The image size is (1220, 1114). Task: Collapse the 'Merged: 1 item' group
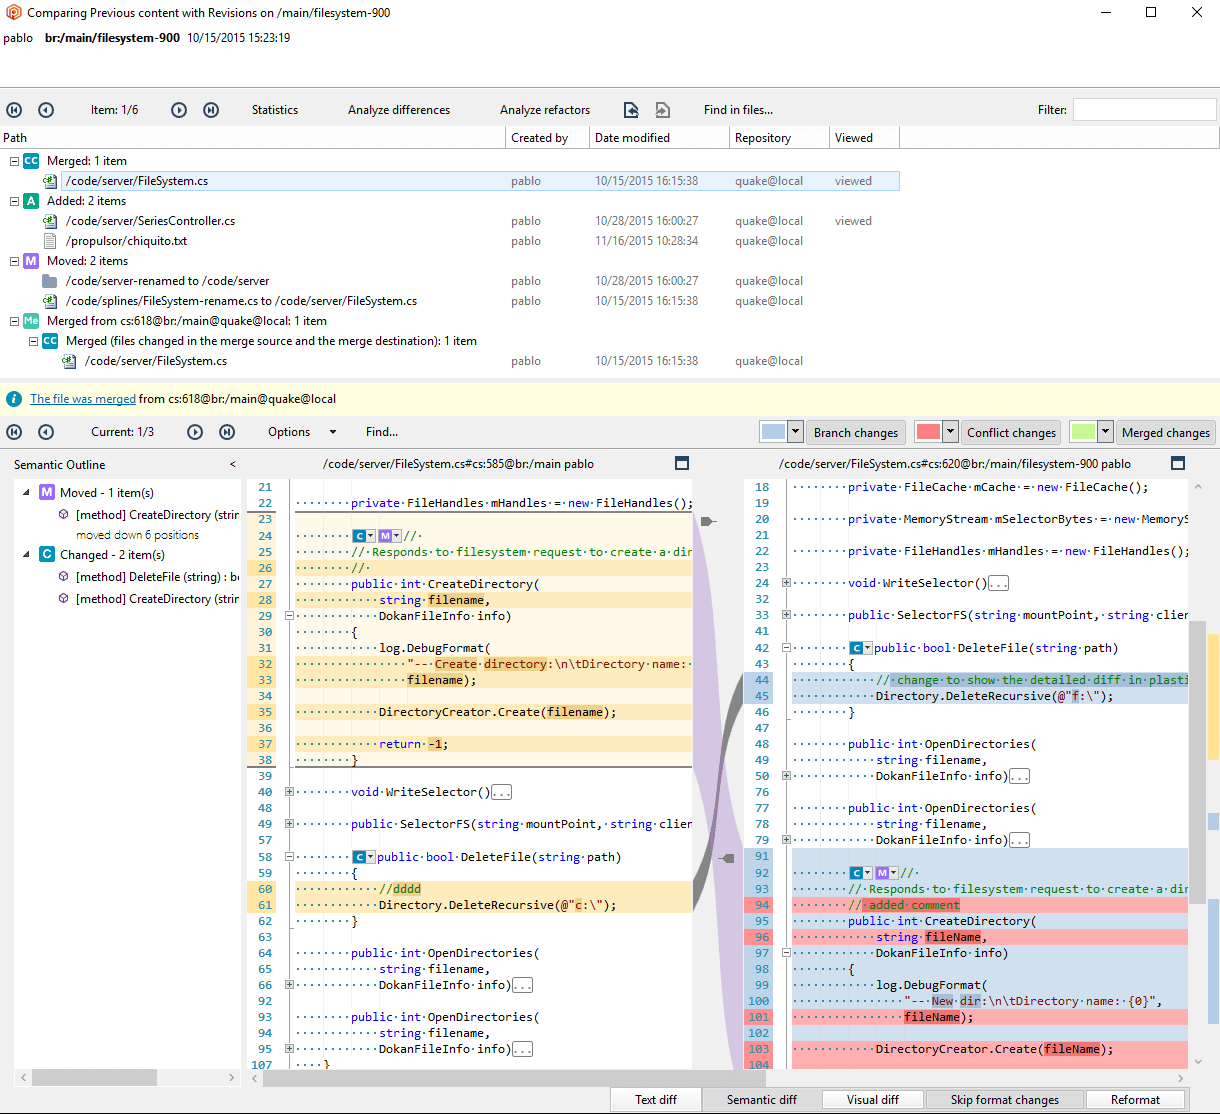15,161
